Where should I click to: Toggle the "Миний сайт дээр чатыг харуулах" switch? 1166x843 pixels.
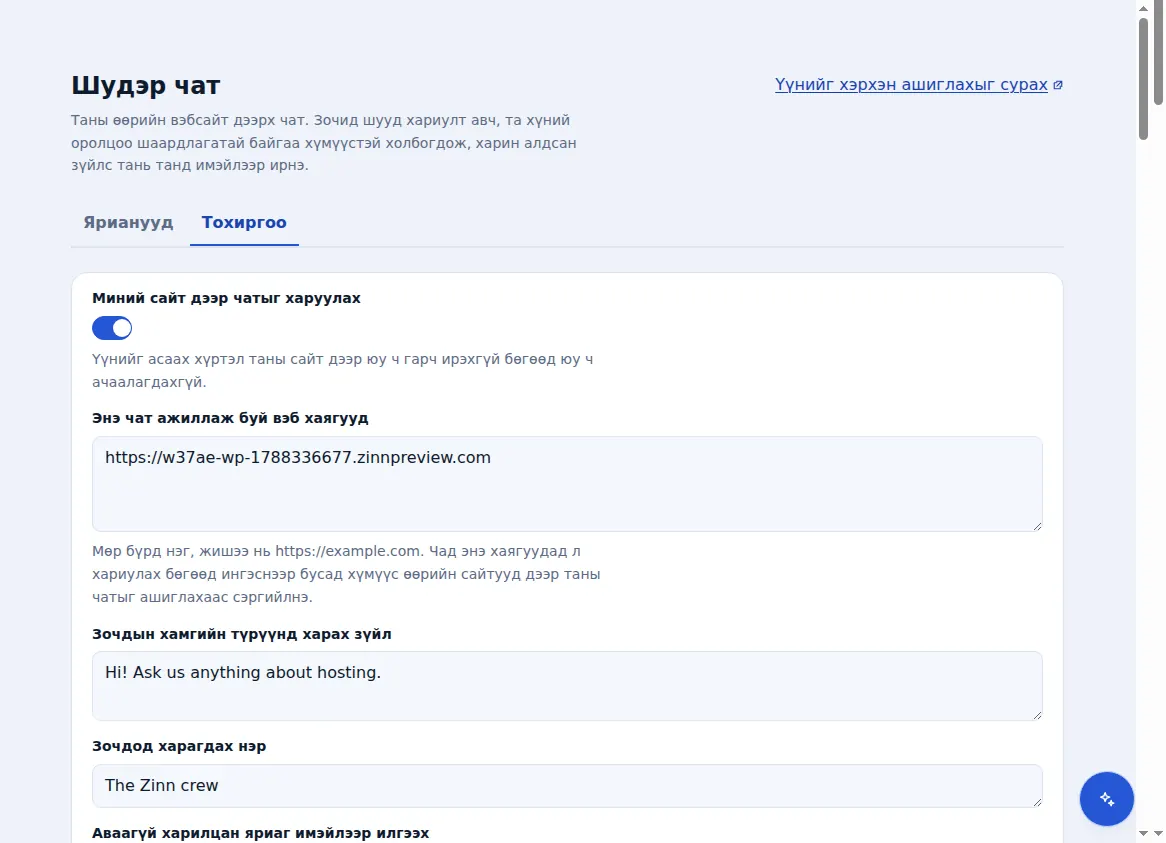coord(112,328)
